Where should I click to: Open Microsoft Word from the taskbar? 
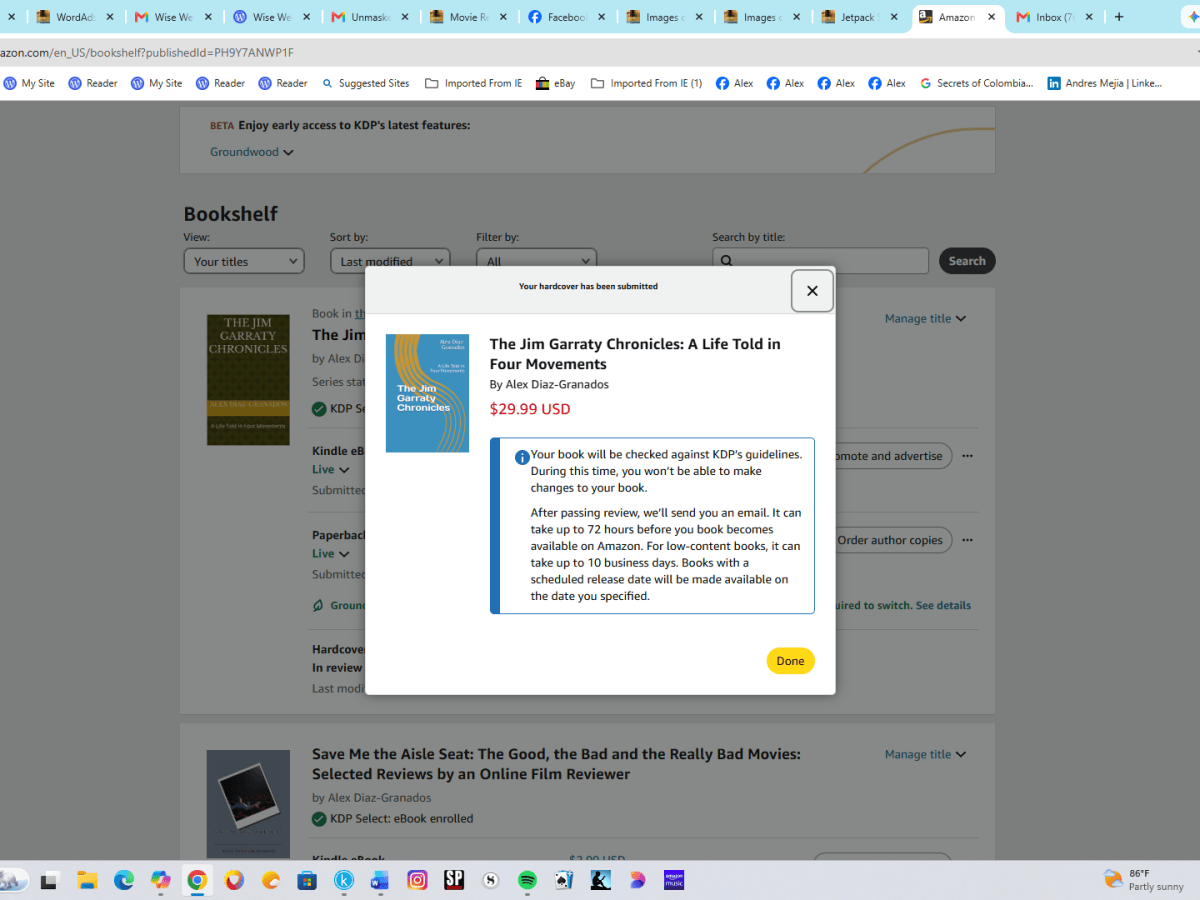point(380,880)
